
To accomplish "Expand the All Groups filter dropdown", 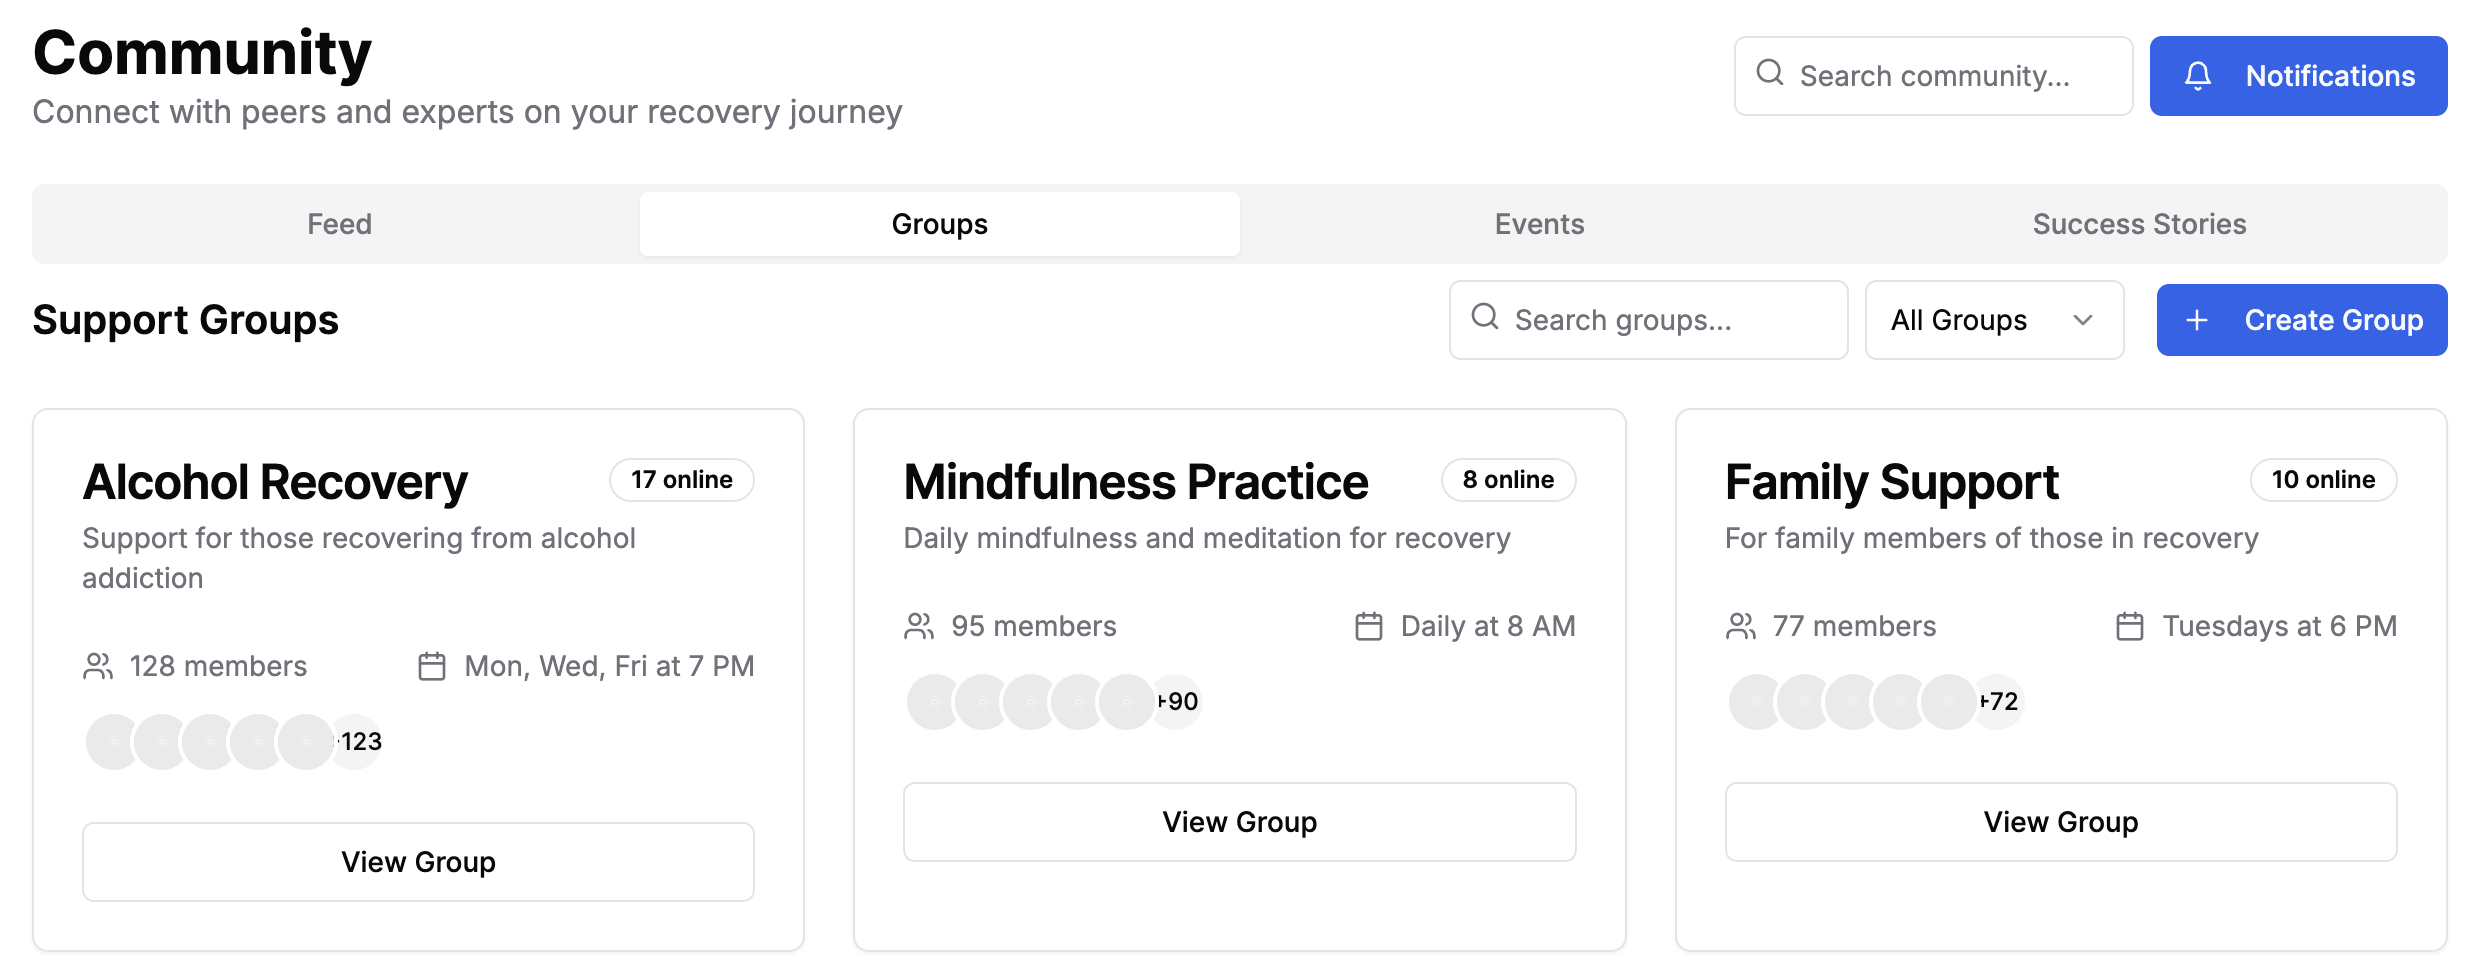I will (1993, 320).
